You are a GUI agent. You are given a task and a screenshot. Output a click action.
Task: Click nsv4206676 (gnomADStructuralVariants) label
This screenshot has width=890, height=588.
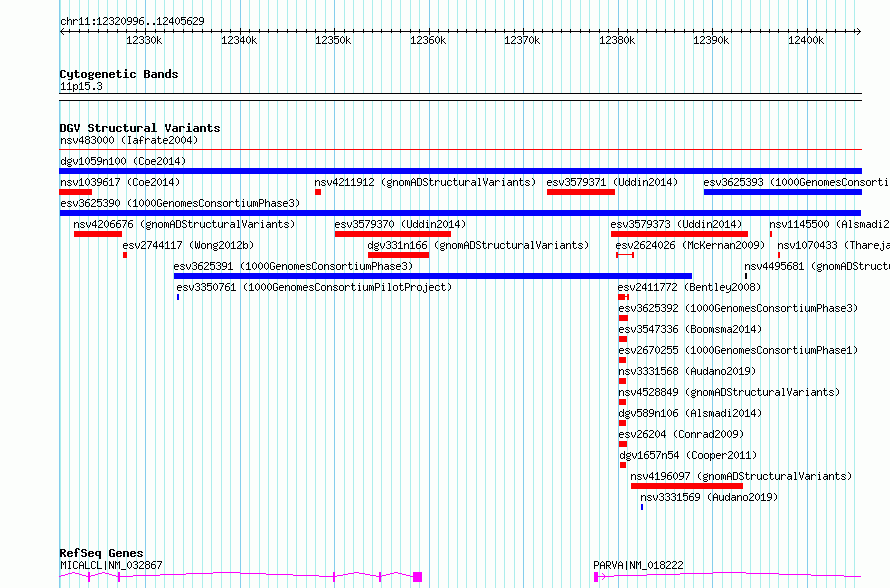184,224
